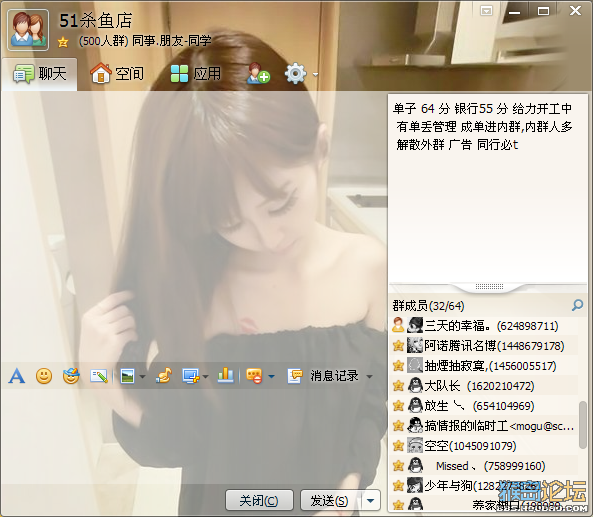The height and width of the screenshot is (517, 593).
Task: Expand the send options arrow next to 发送
Action: pyautogui.click(x=371, y=501)
